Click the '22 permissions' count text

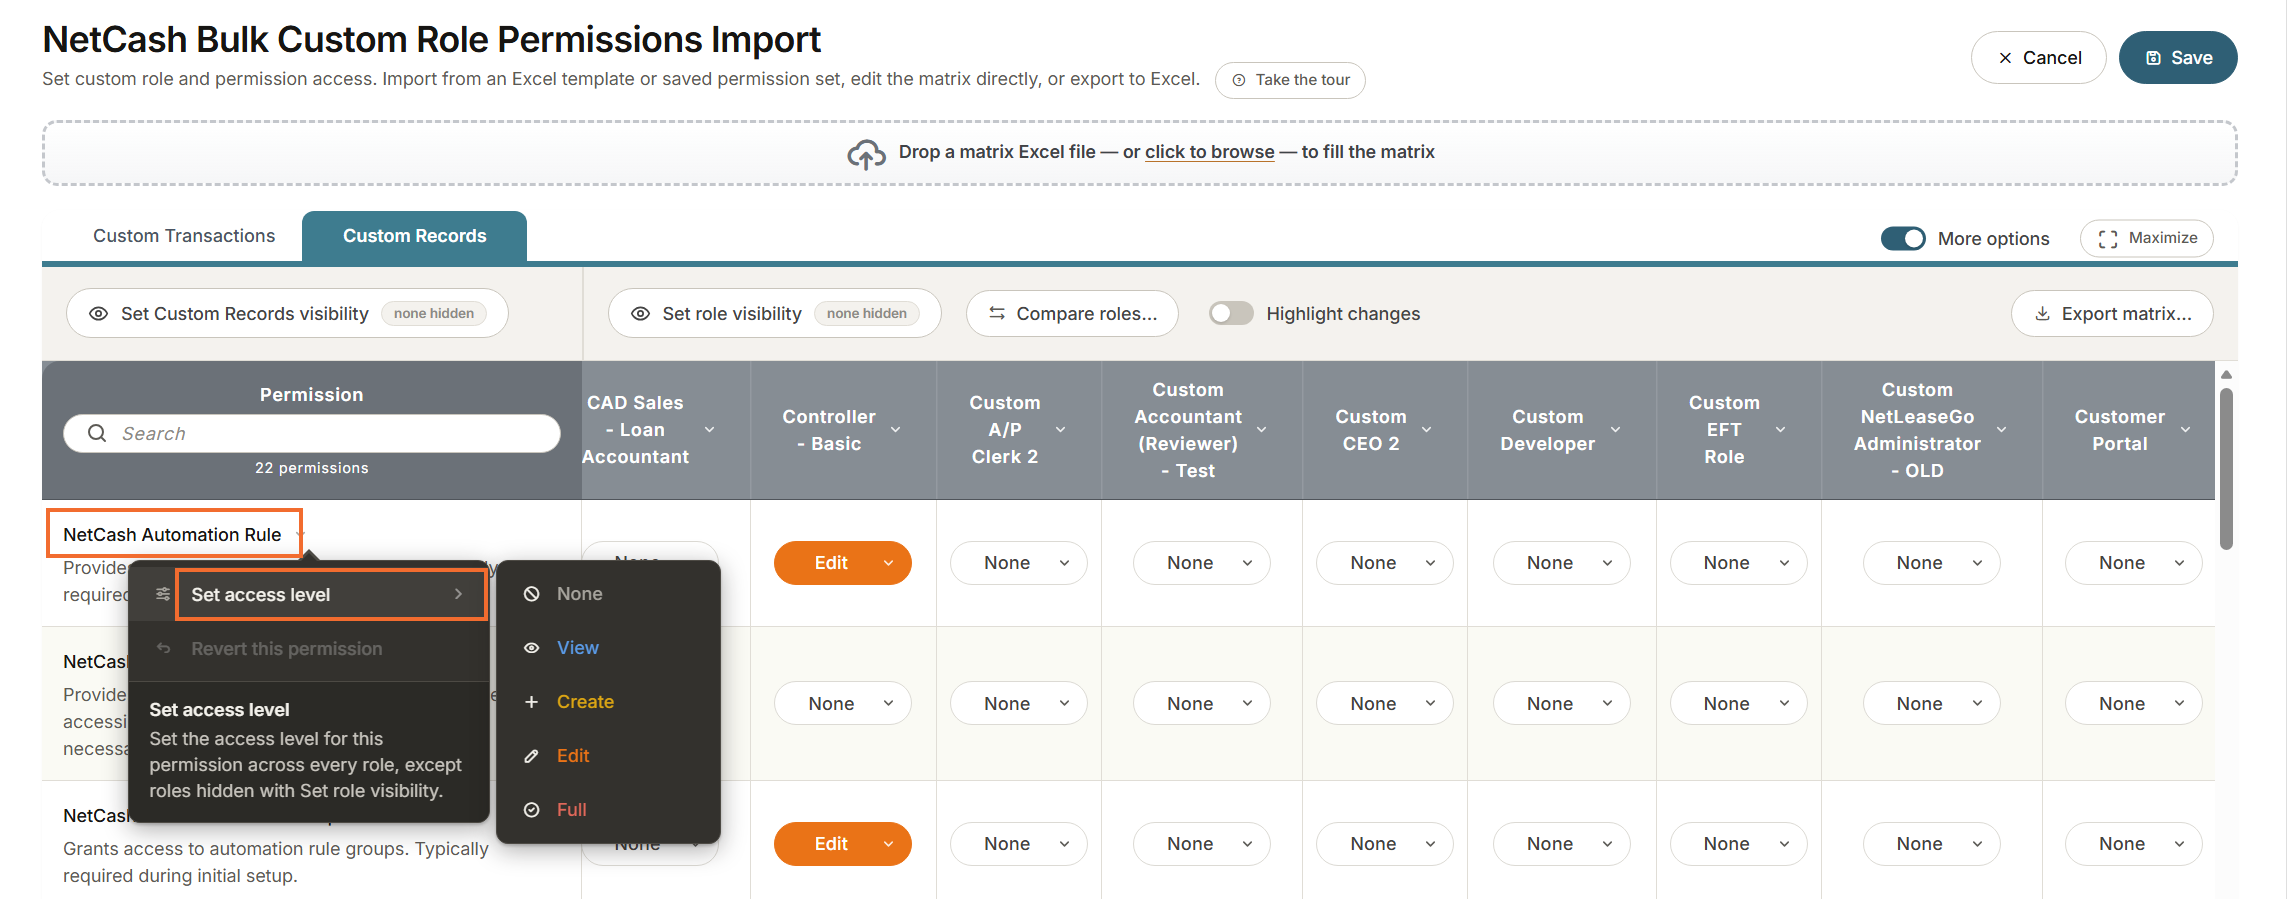click(x=312, y=468)
